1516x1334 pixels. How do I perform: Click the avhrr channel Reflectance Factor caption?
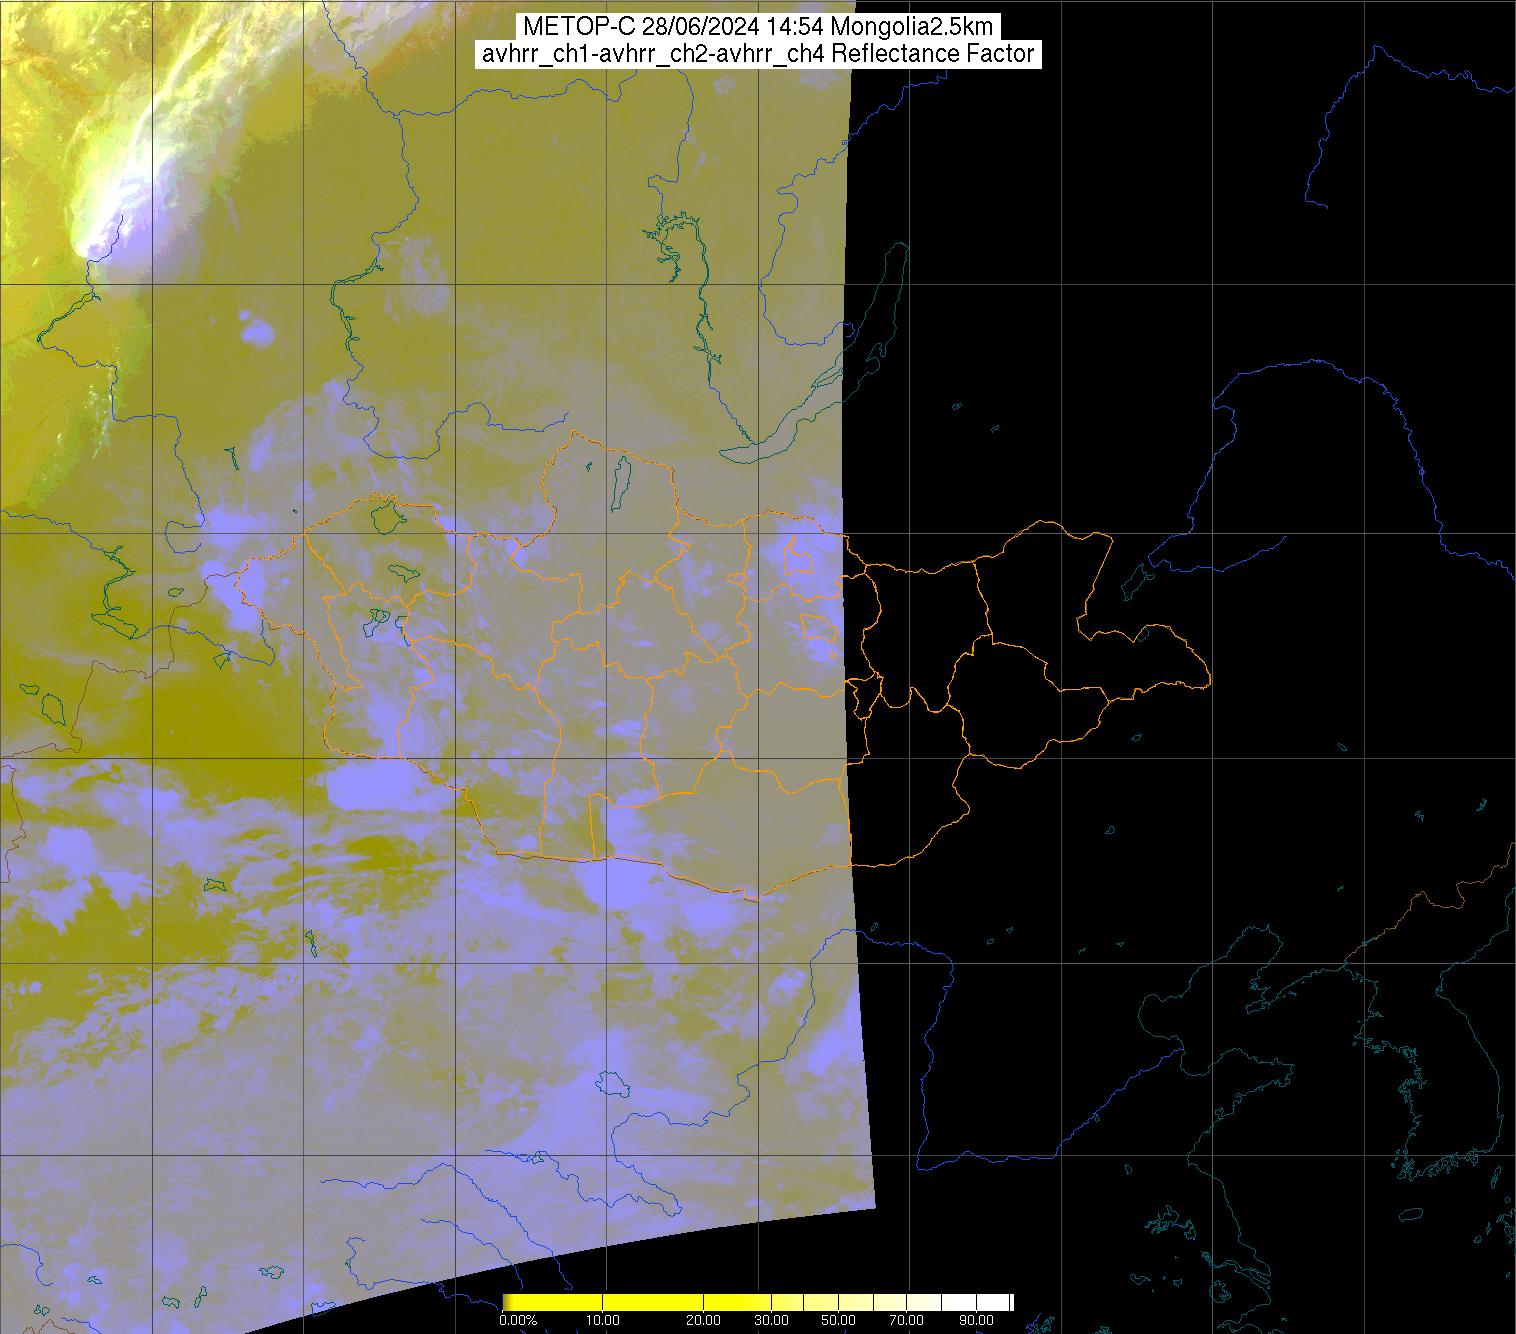757,54
